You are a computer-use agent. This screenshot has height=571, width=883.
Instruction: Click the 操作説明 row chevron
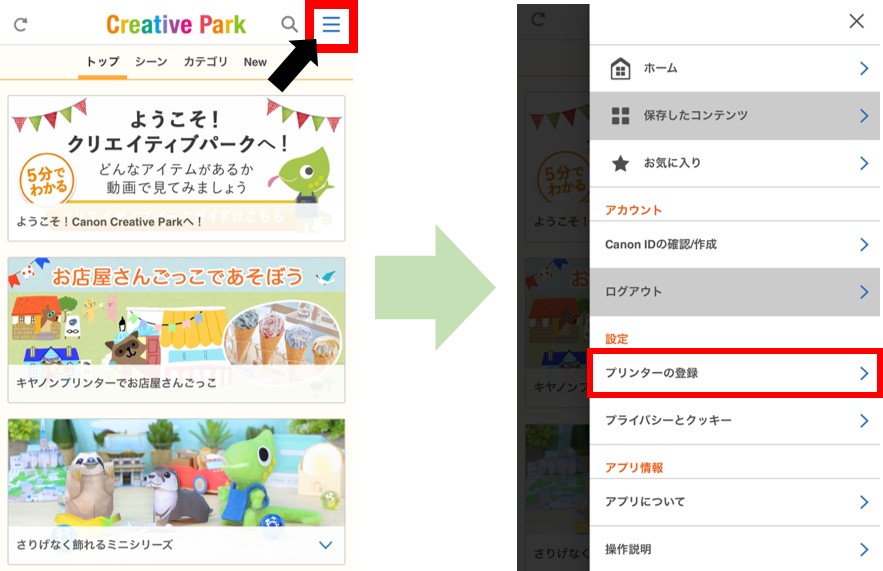pyautogui.click(x=864, y=550)
